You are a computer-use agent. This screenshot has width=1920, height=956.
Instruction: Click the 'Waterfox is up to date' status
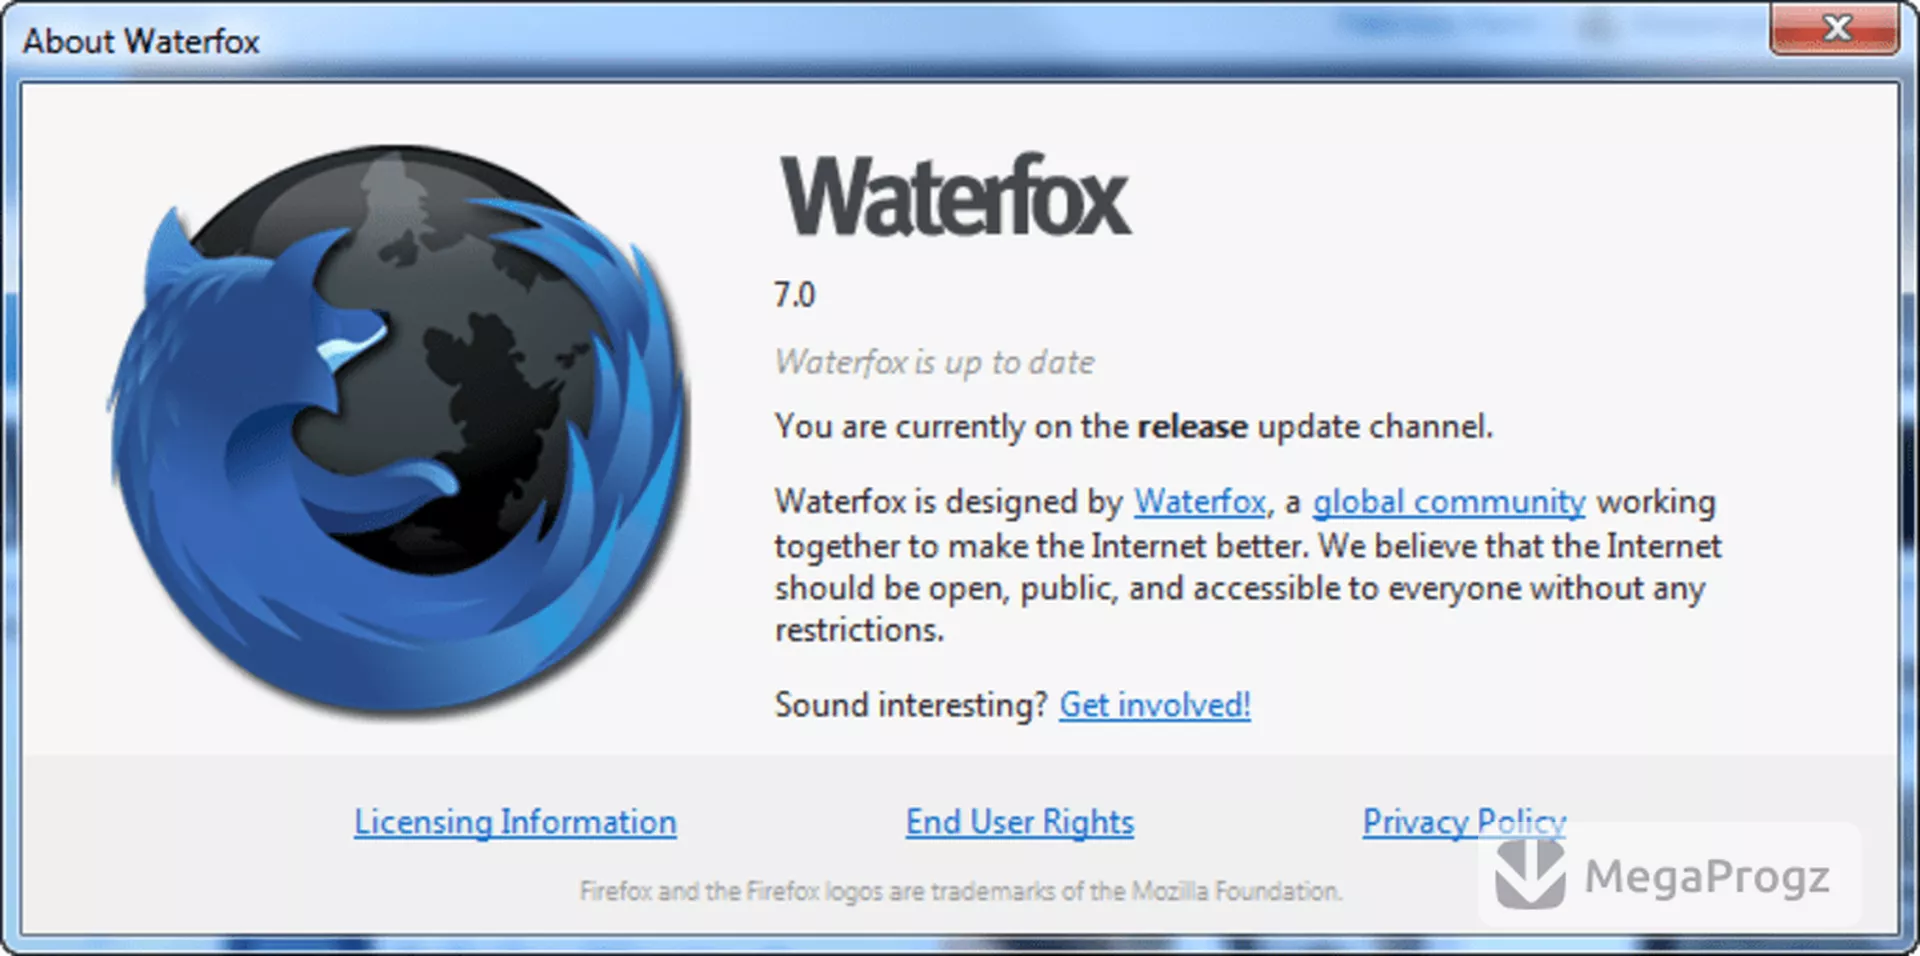pyautogui.click(x=934, y=362)
